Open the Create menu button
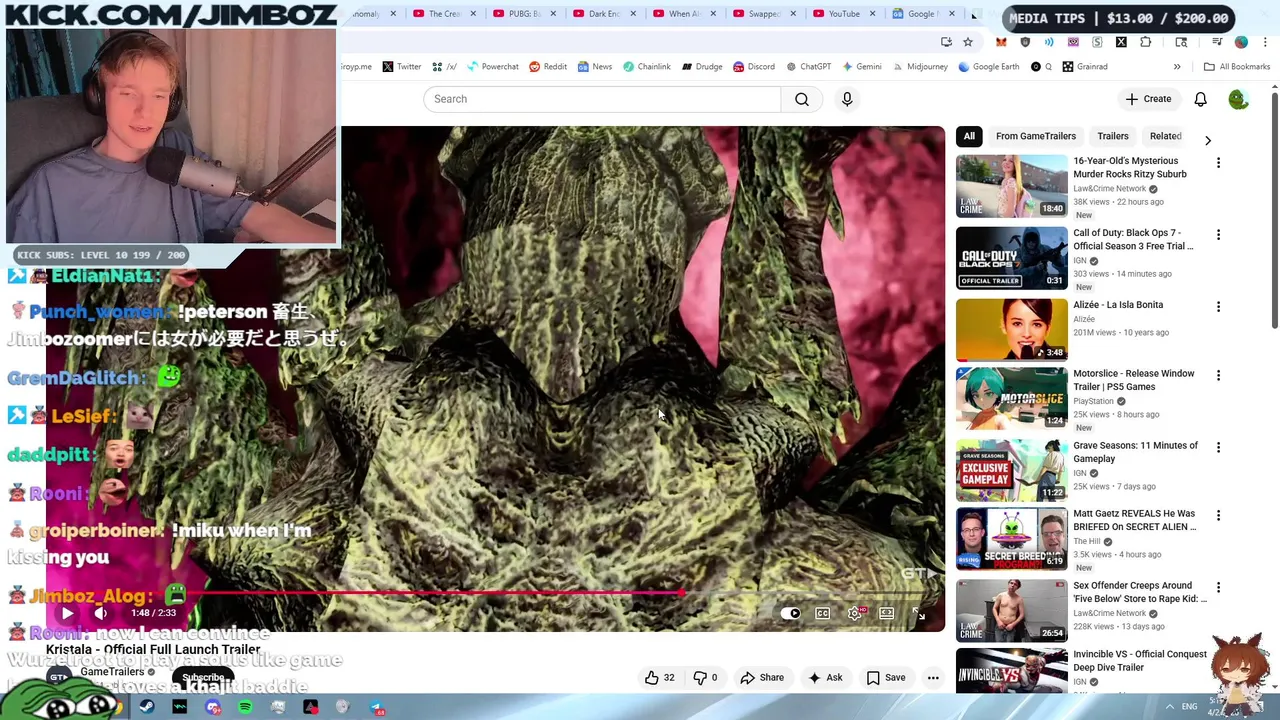The width and height of the screenshot is (1280, 720). (x=1148, y=99)
